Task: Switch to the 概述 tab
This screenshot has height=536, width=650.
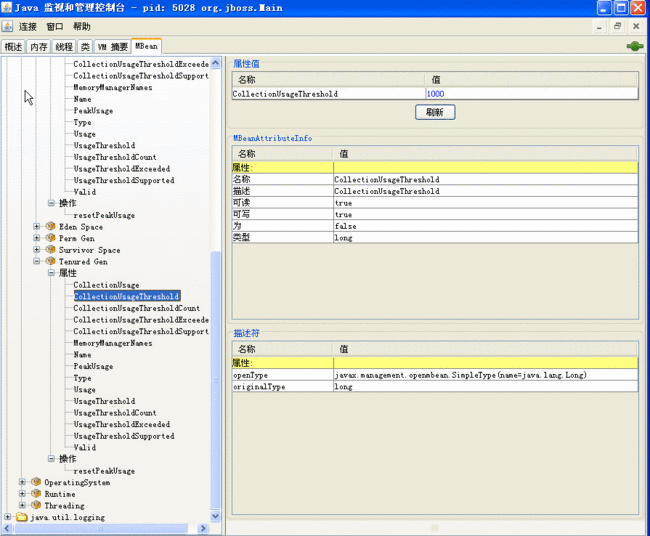Action: pyautogui.click(x=13, y=47)
